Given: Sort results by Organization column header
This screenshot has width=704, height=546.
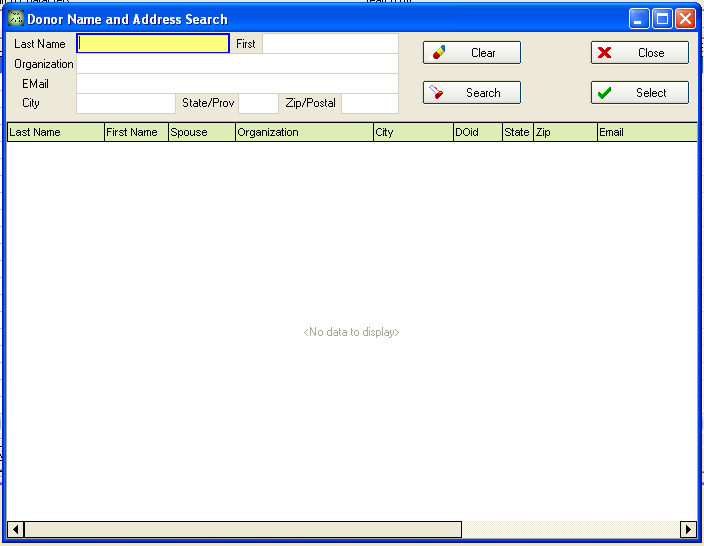Looking at the screenshot, I should click(x=304, y=132).
